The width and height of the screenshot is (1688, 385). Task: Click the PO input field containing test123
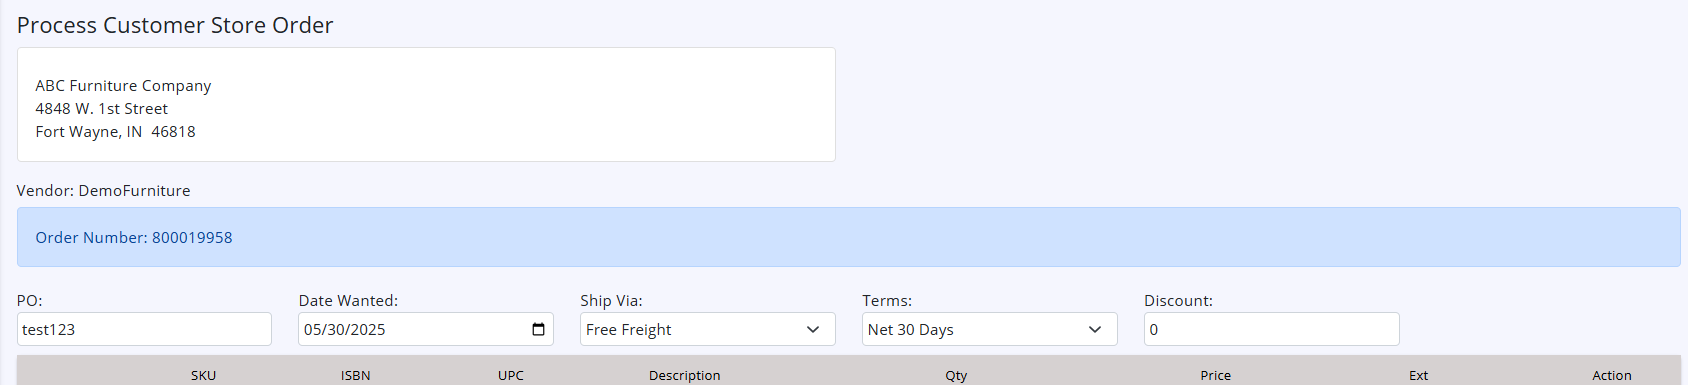[144, 329]
